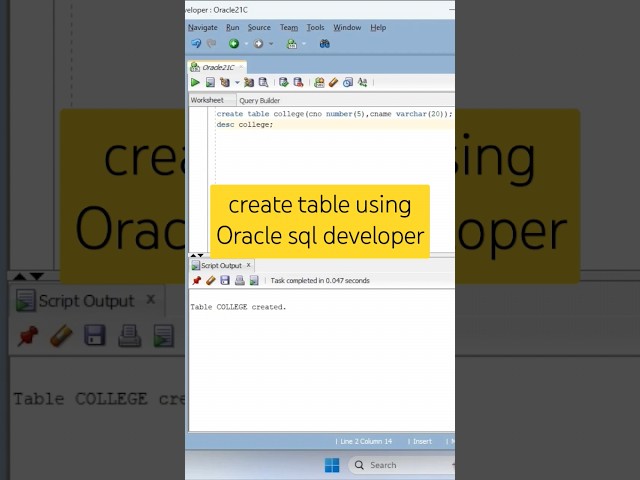The height and width of the screenshot is (480, 640).
Task: Click the To Upper/Lower case Aa icon
Action: 362,82
